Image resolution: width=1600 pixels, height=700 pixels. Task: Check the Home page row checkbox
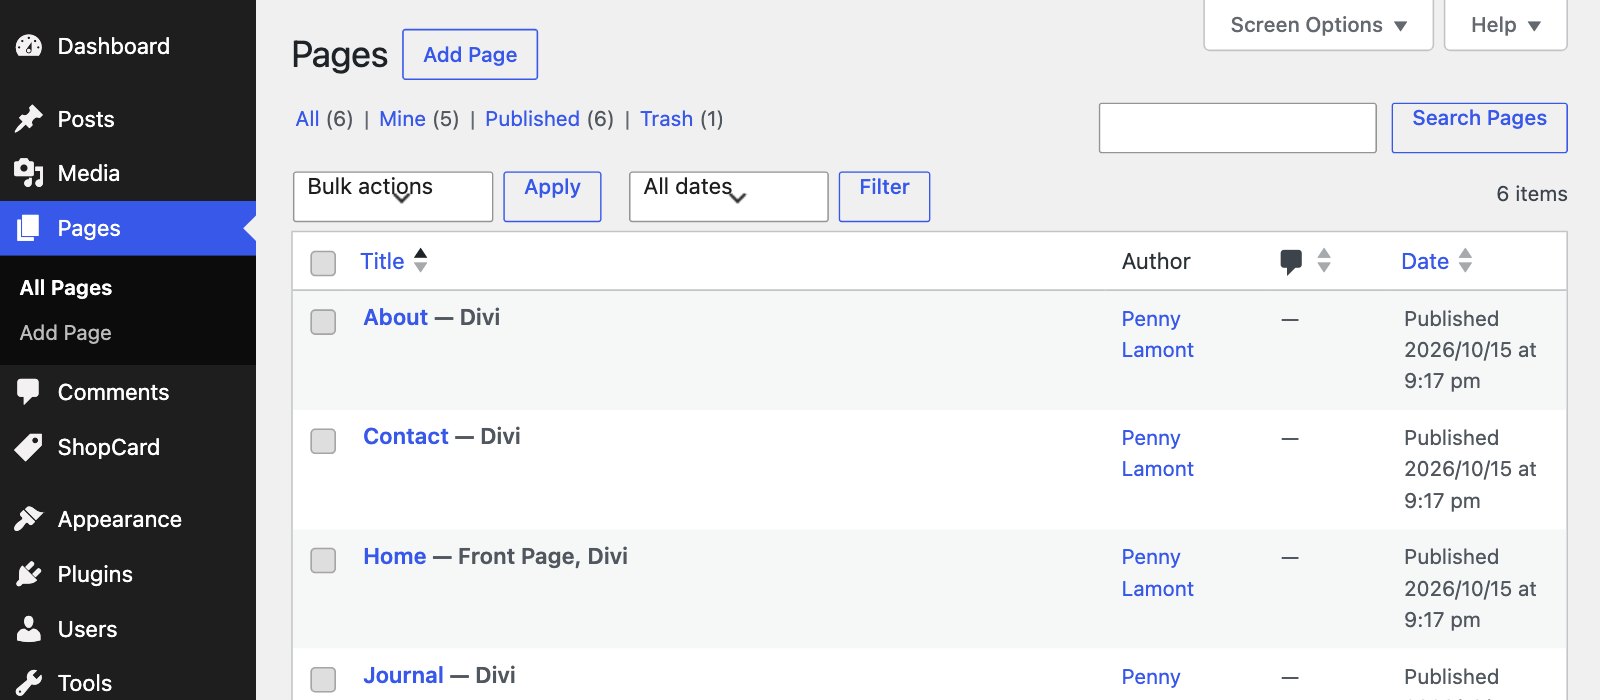pos(323,560)
